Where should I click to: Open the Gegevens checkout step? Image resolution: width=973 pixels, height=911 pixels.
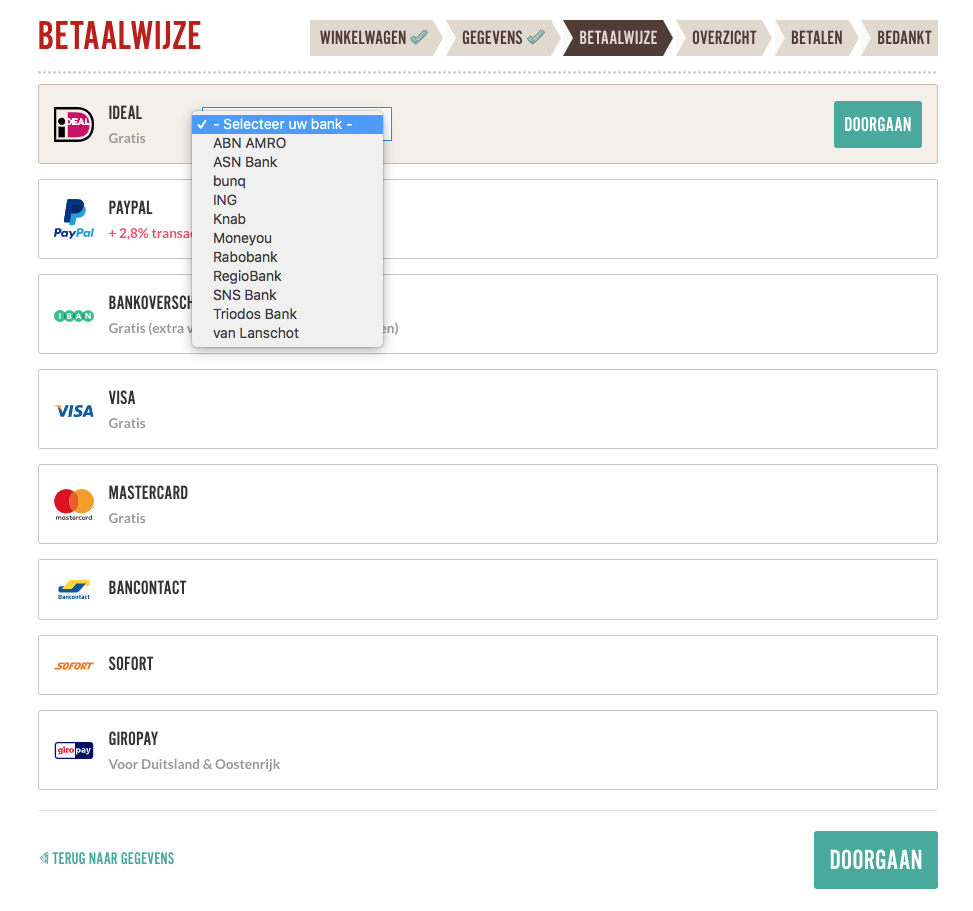tap(502, 38)
